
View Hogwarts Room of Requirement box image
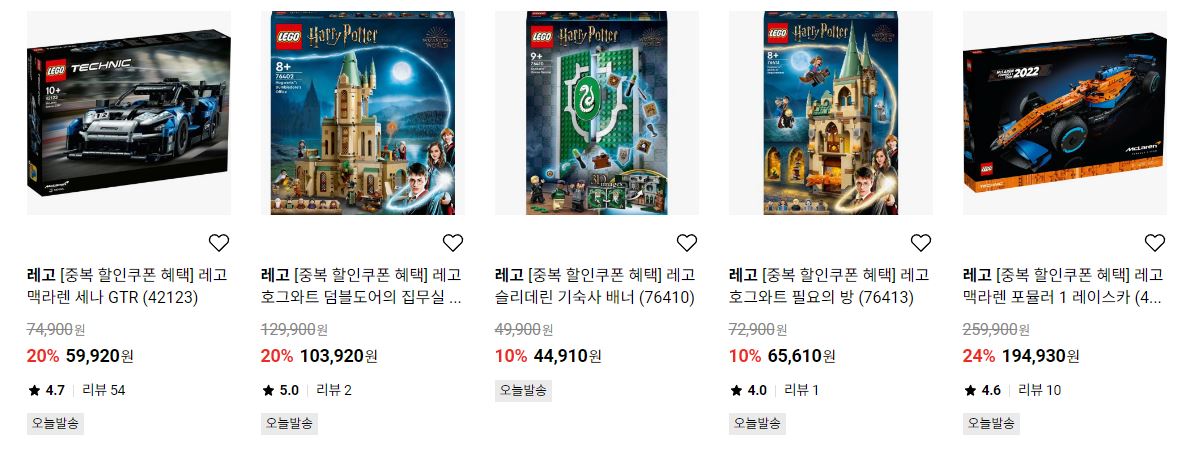tap(831, 113)
